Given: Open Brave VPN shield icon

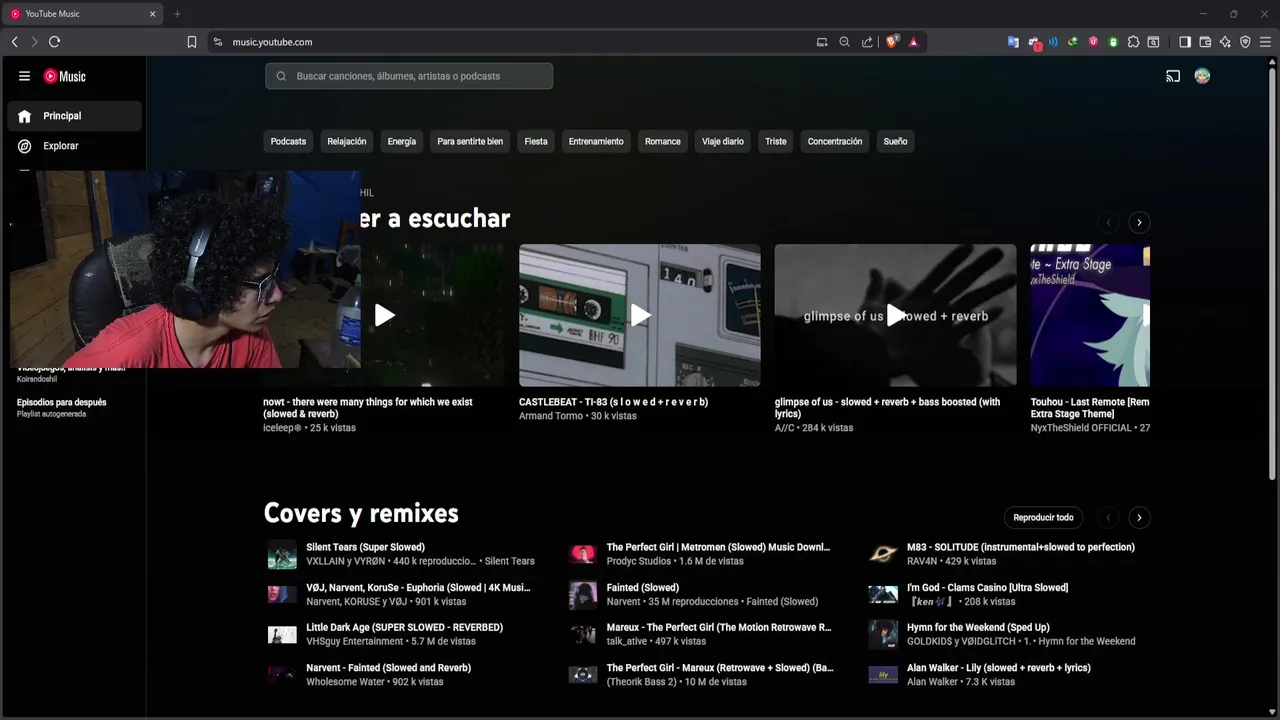Looking at the screenshot, I should pyautogui.click(x=1245, y=42).
